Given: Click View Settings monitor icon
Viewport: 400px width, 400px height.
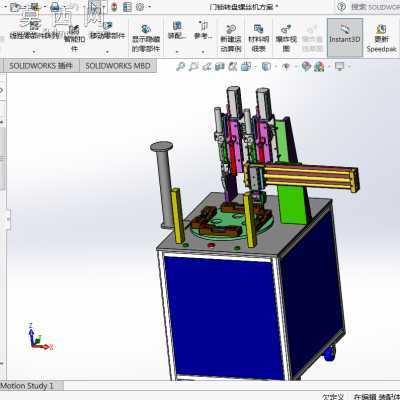Looking at the screenshot, I should point(339,67).
